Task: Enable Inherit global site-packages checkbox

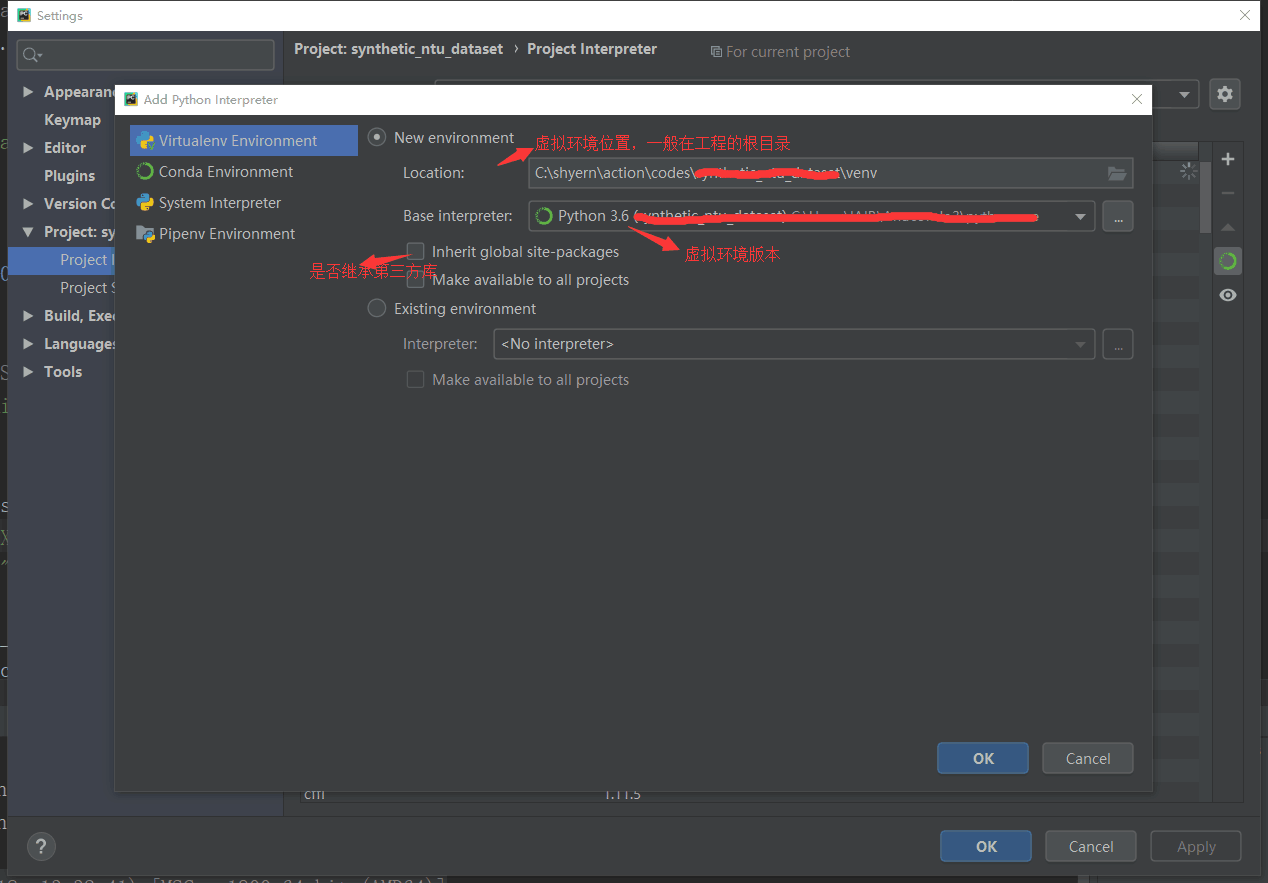Action: pyautogui.click(x=415, y=252)
